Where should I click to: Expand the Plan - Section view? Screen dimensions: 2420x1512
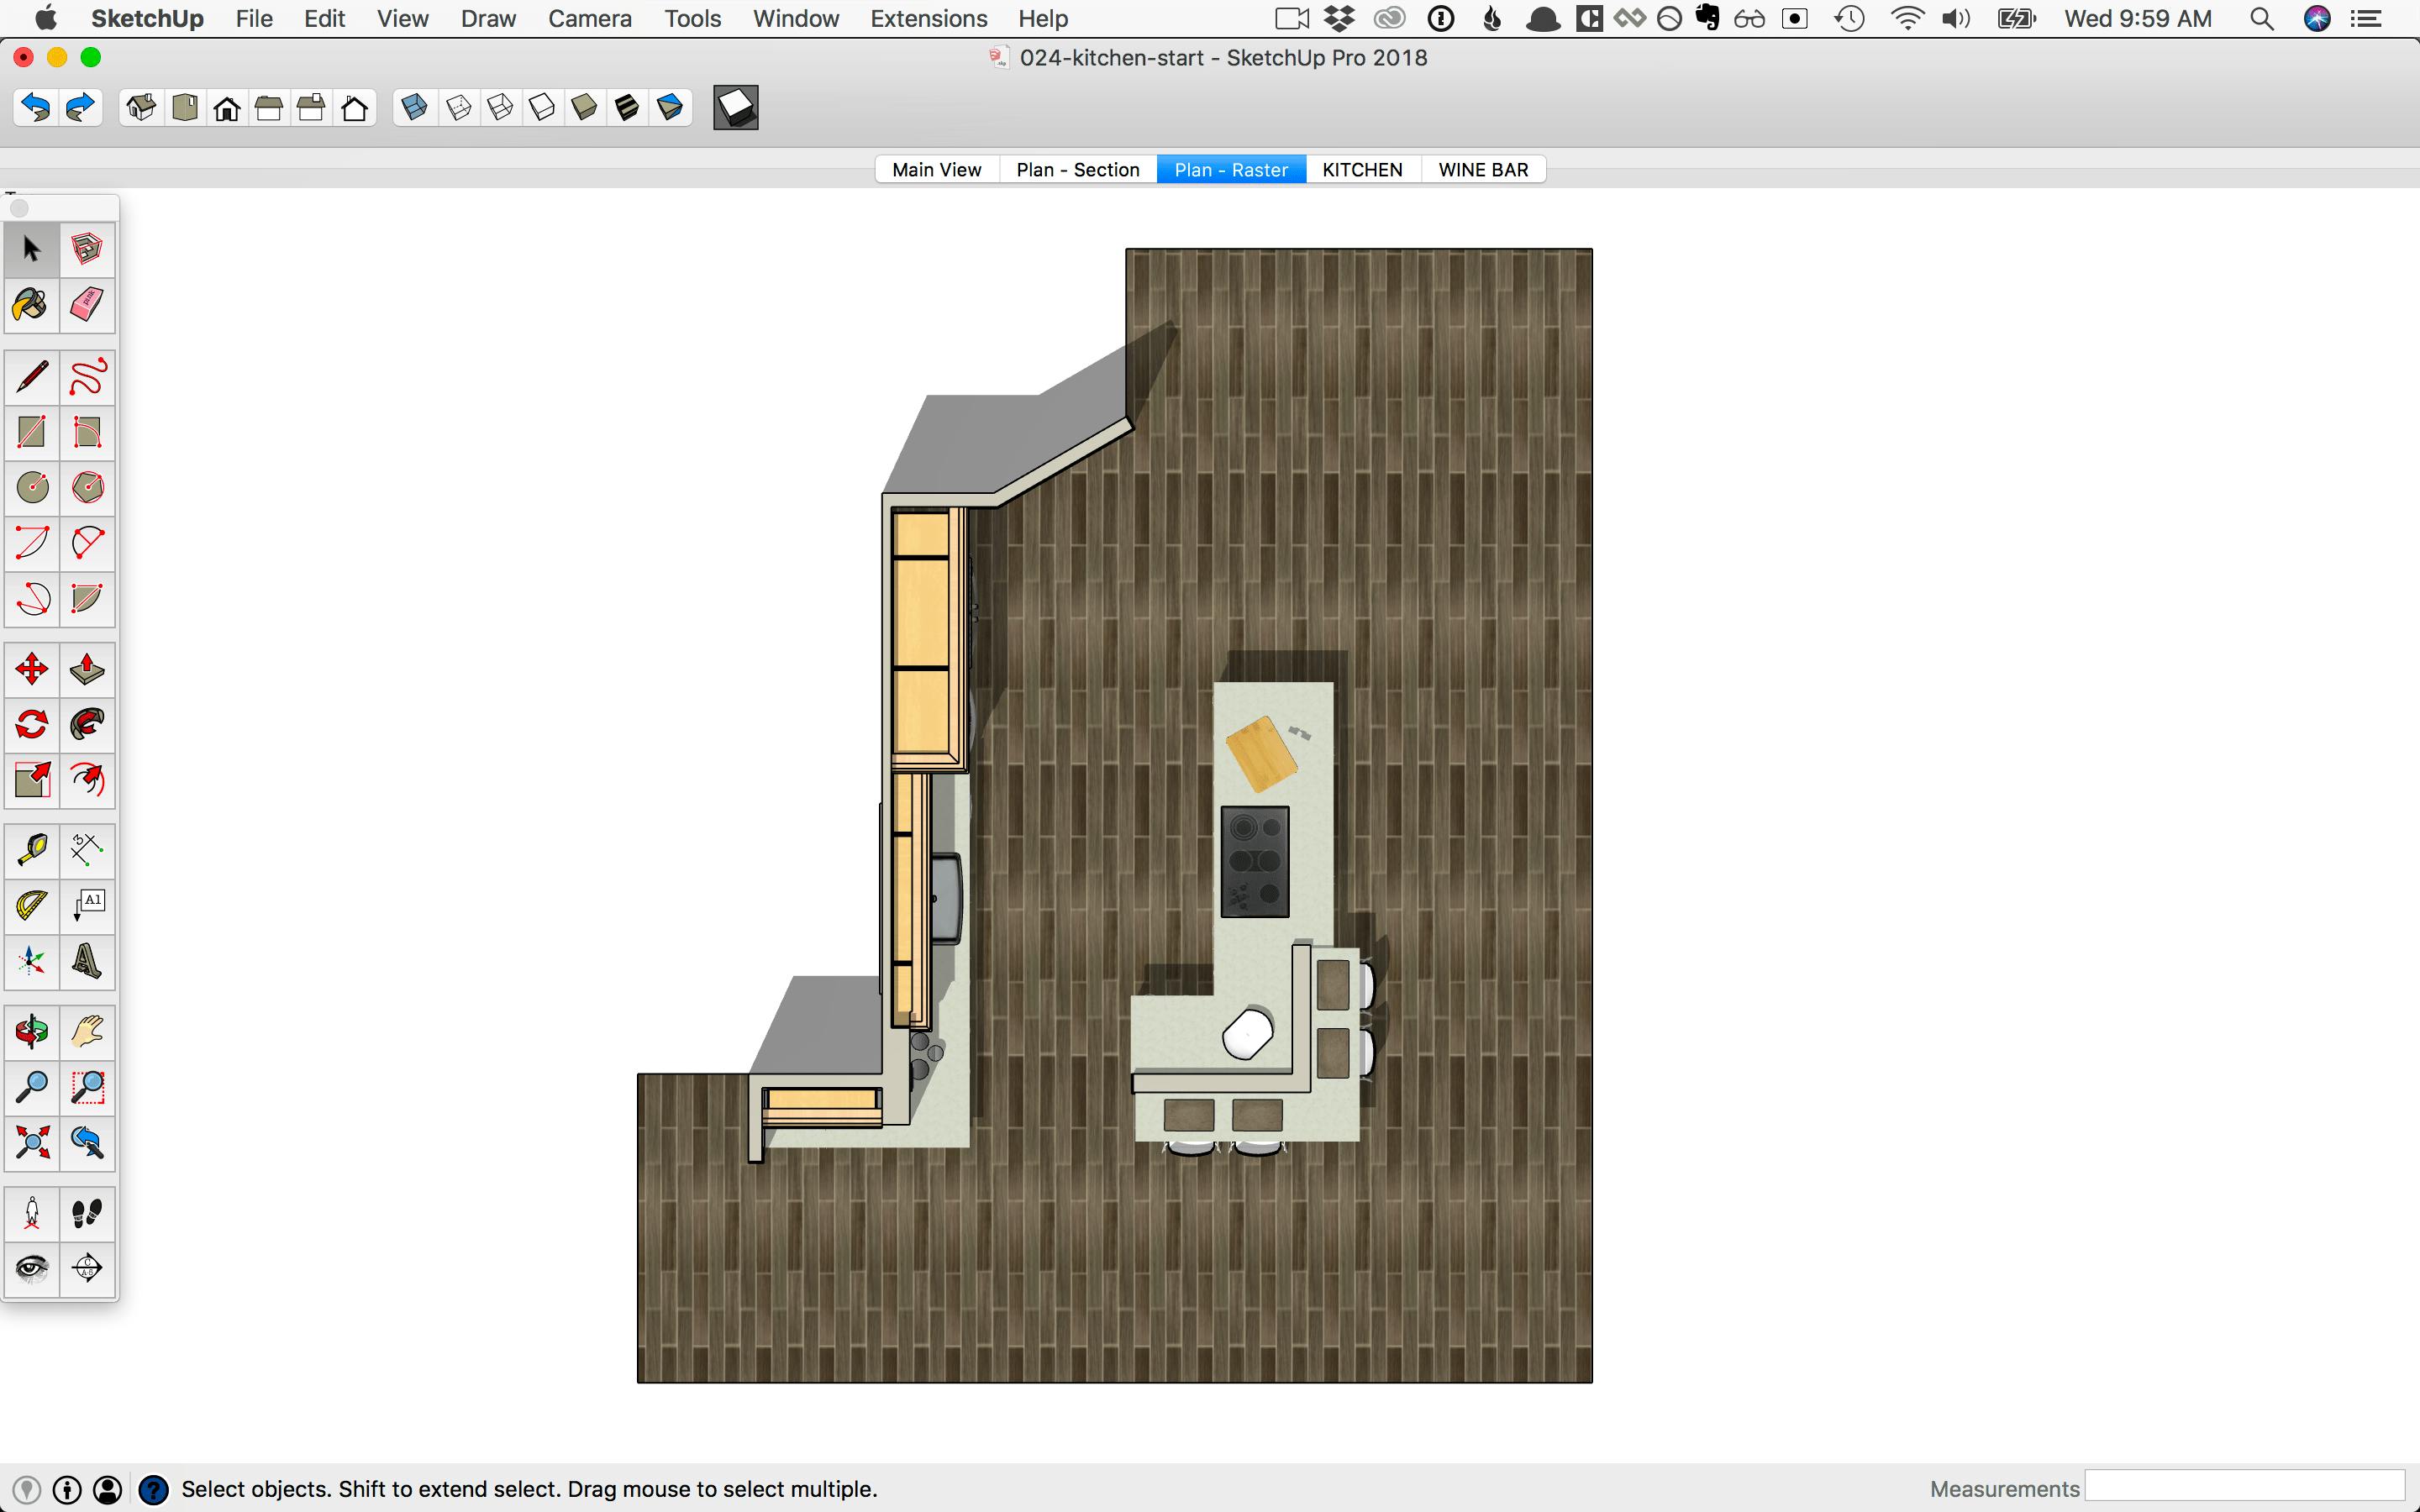(x=1076, y=169)
